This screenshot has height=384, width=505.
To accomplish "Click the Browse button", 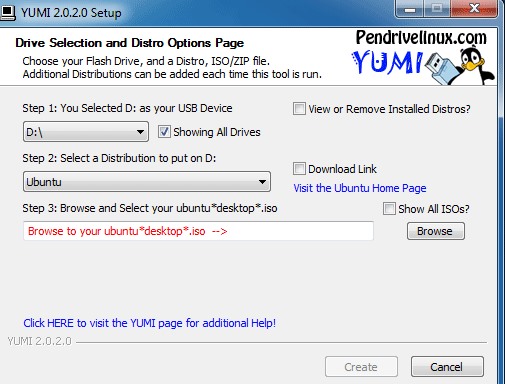I will tap(436, 231).
